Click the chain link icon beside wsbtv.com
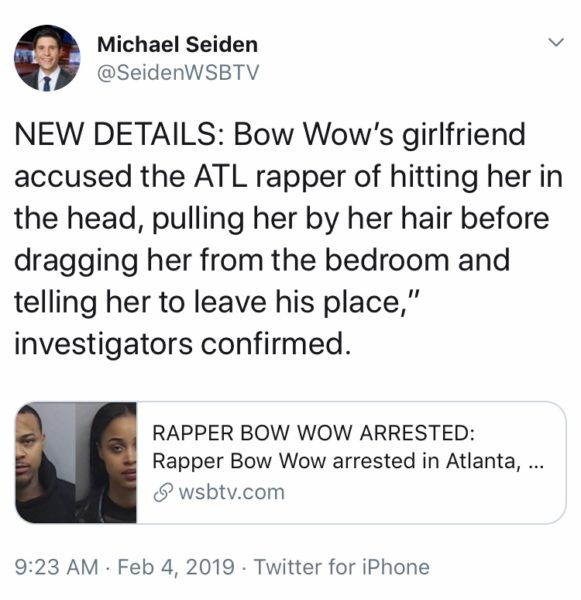This screenshot has height=600, width=581. point(162,492)
